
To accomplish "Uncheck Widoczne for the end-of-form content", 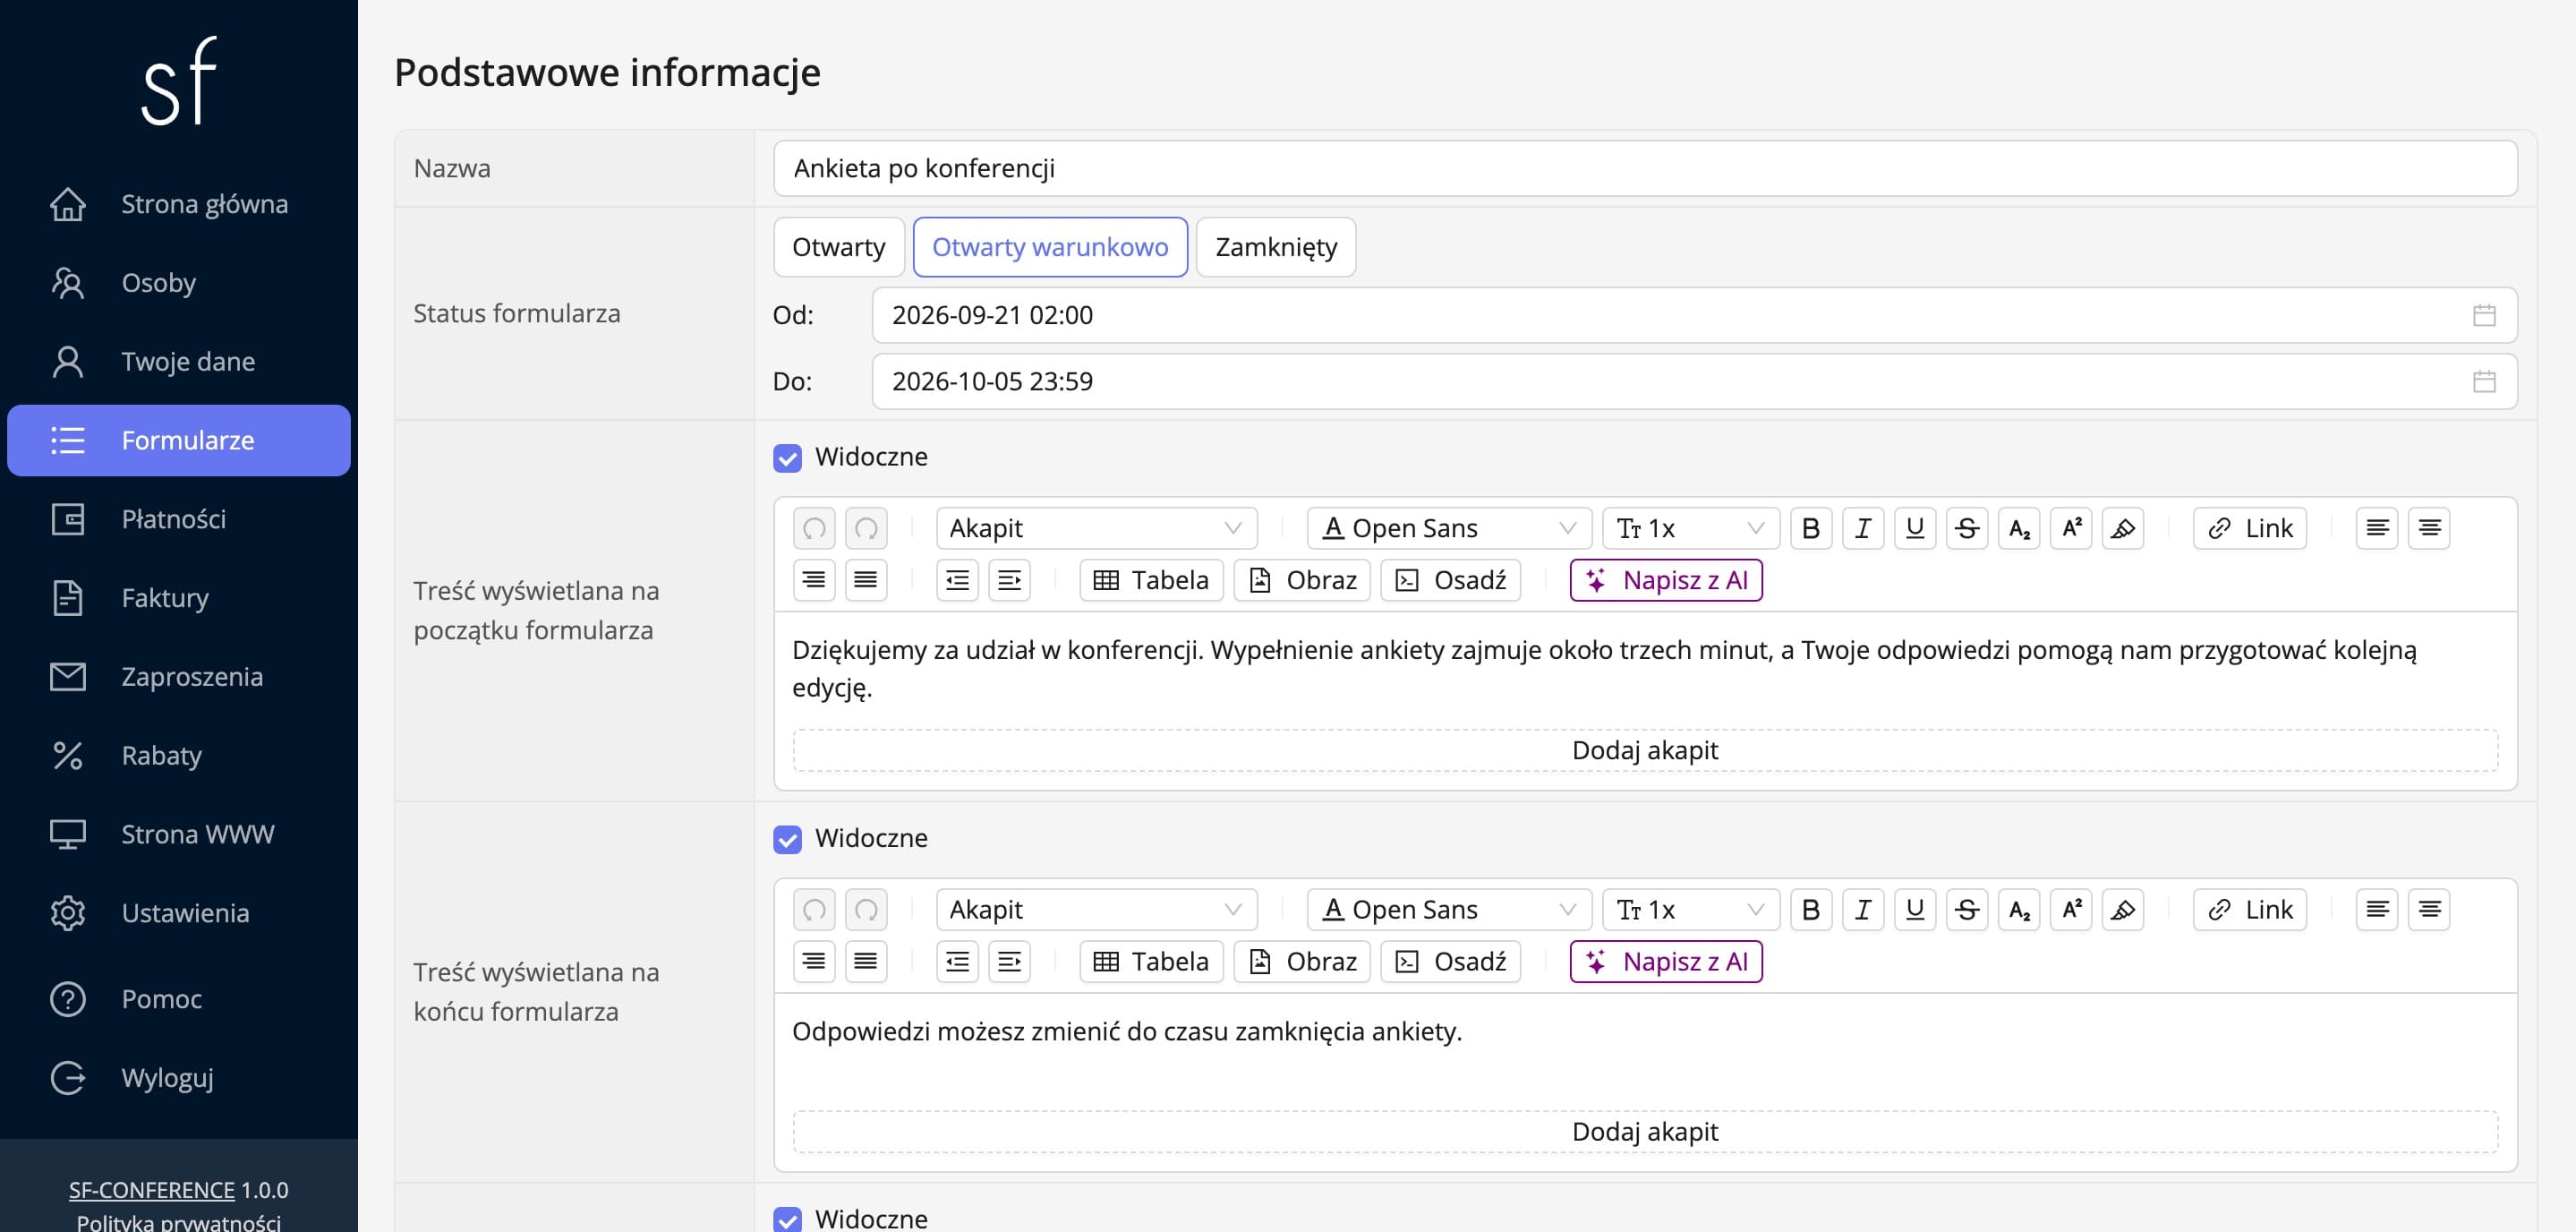I will (787, 839).
